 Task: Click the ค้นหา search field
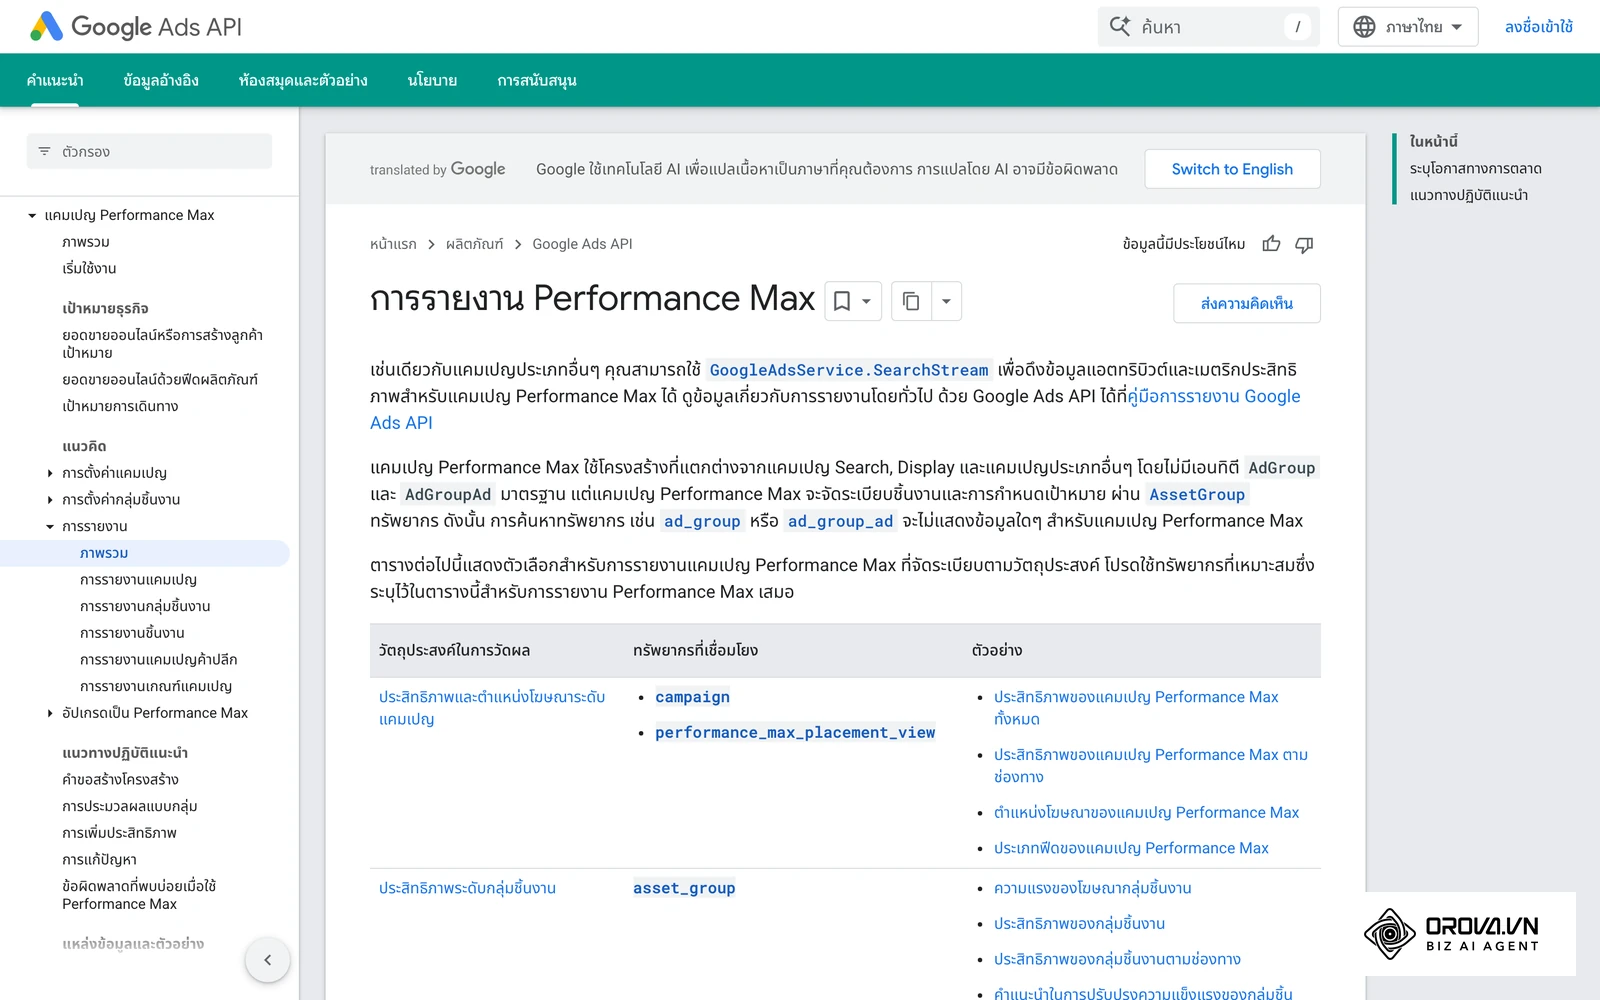(x=1209, y=27)
